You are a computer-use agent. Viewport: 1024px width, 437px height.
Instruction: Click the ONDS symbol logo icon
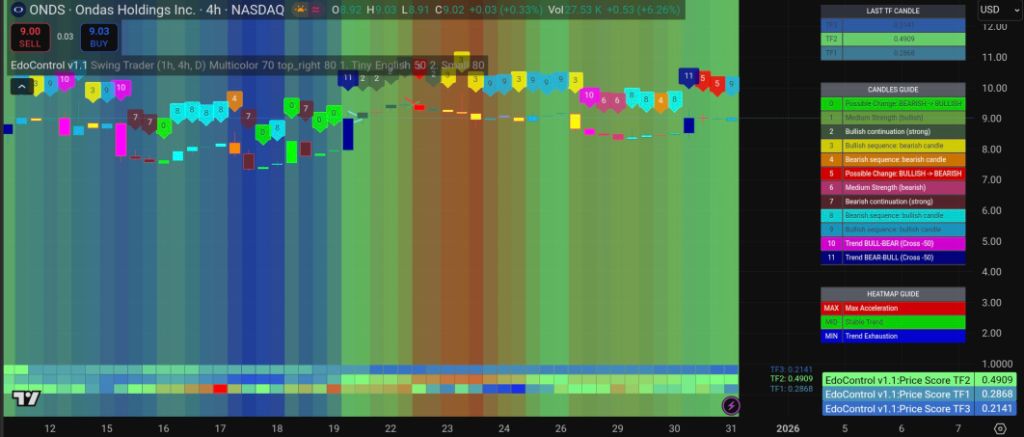(18, 10)
